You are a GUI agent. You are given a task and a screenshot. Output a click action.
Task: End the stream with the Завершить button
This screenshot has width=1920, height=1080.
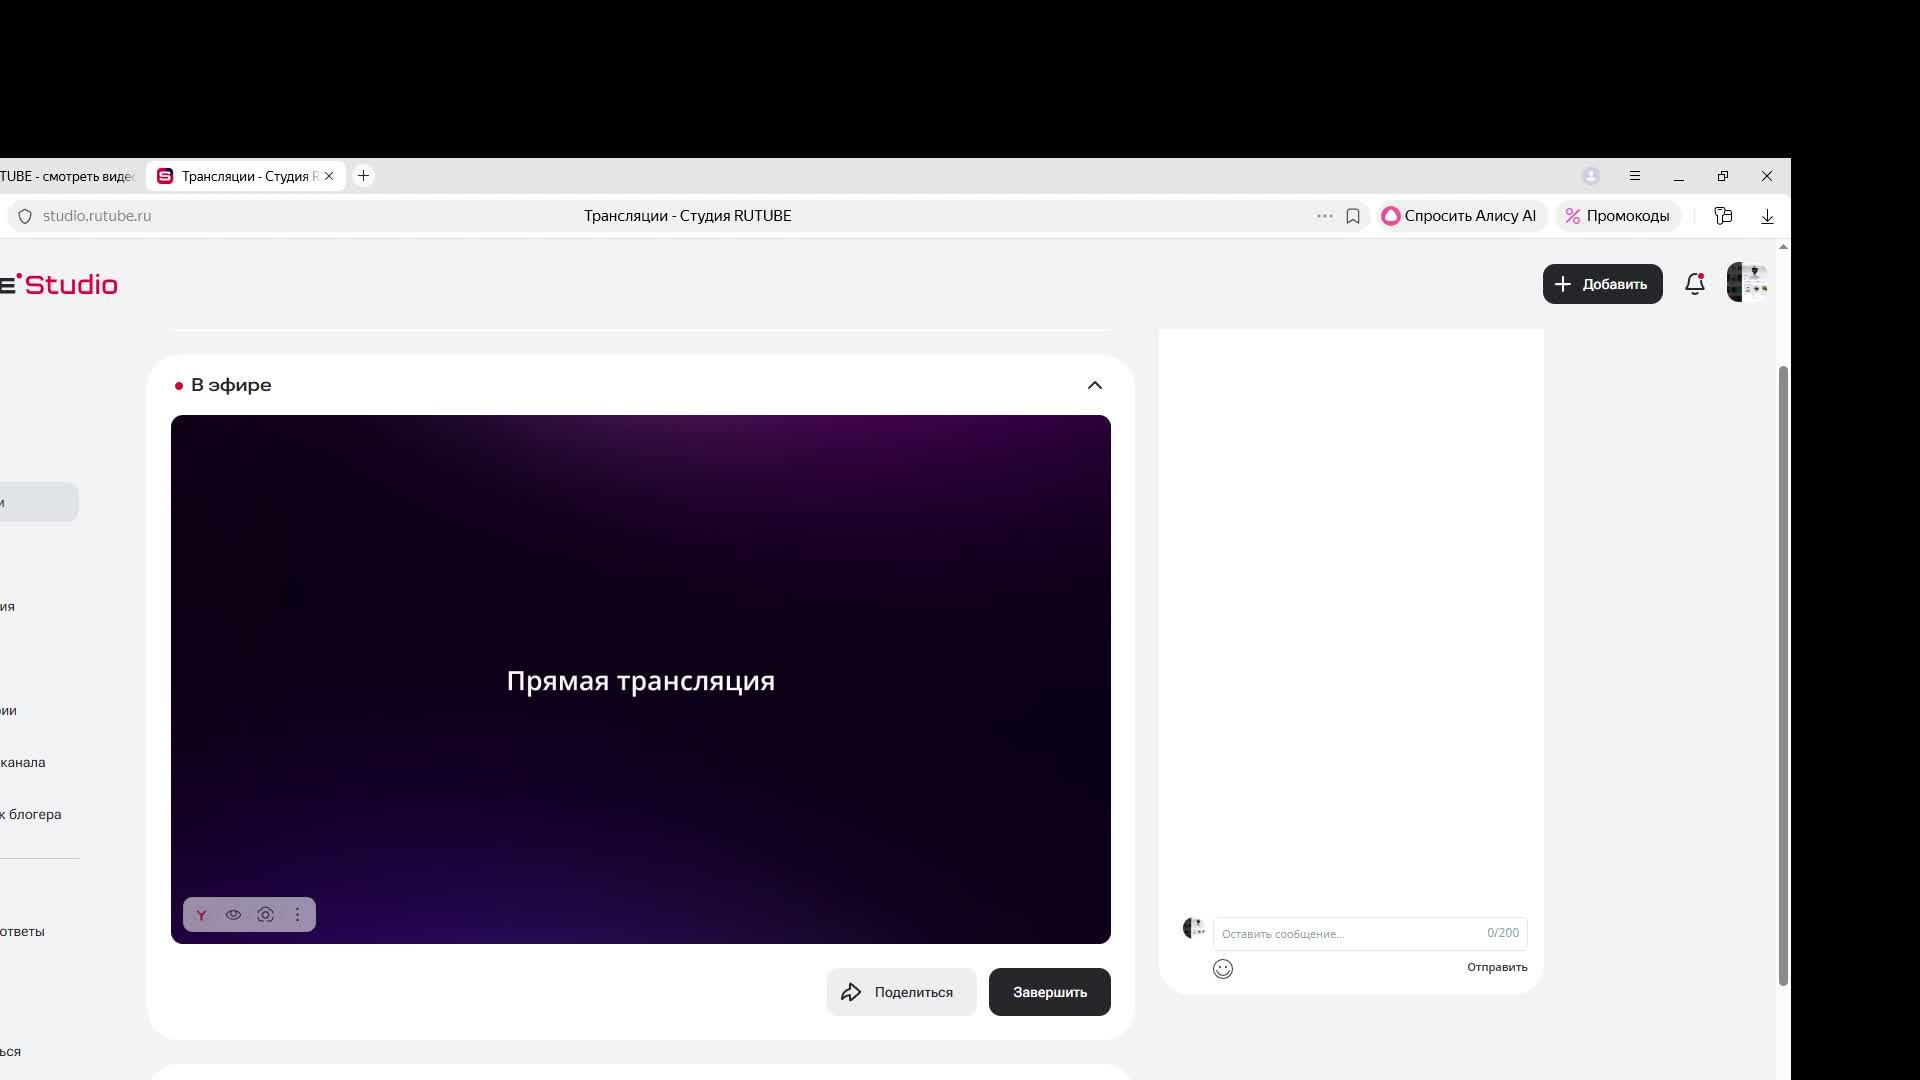[x=1048, y=991]
